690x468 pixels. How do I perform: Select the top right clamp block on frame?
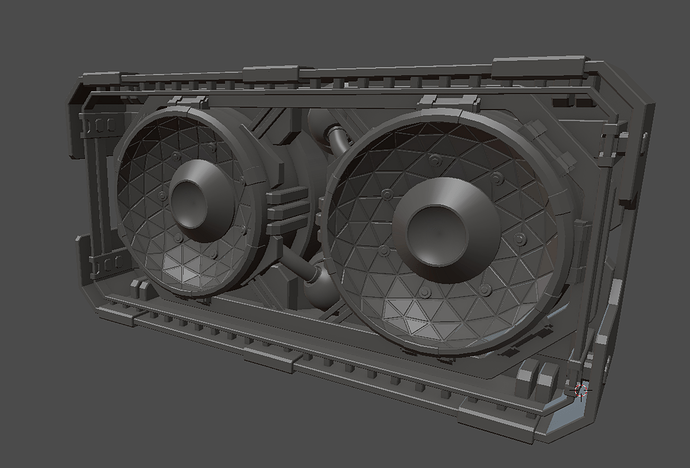click(522, 68)
